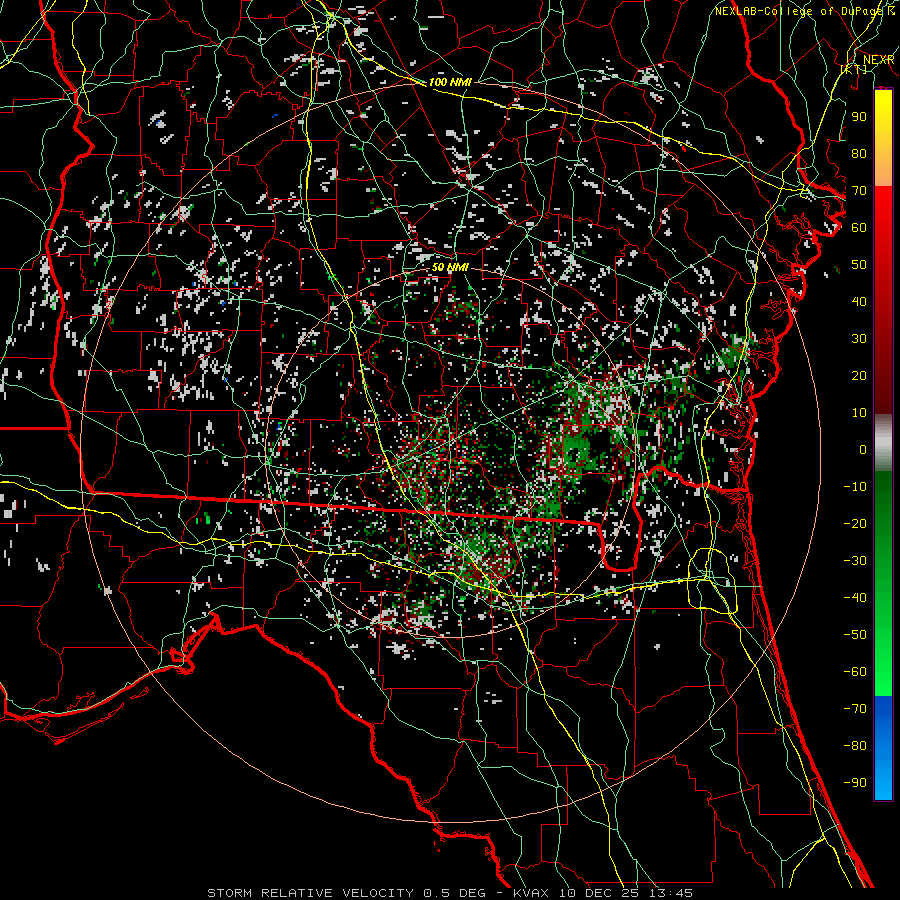Click the -30 label on velocity scale
The height and width of the screenshot is (900, 900).
click(x=855, y=561)
